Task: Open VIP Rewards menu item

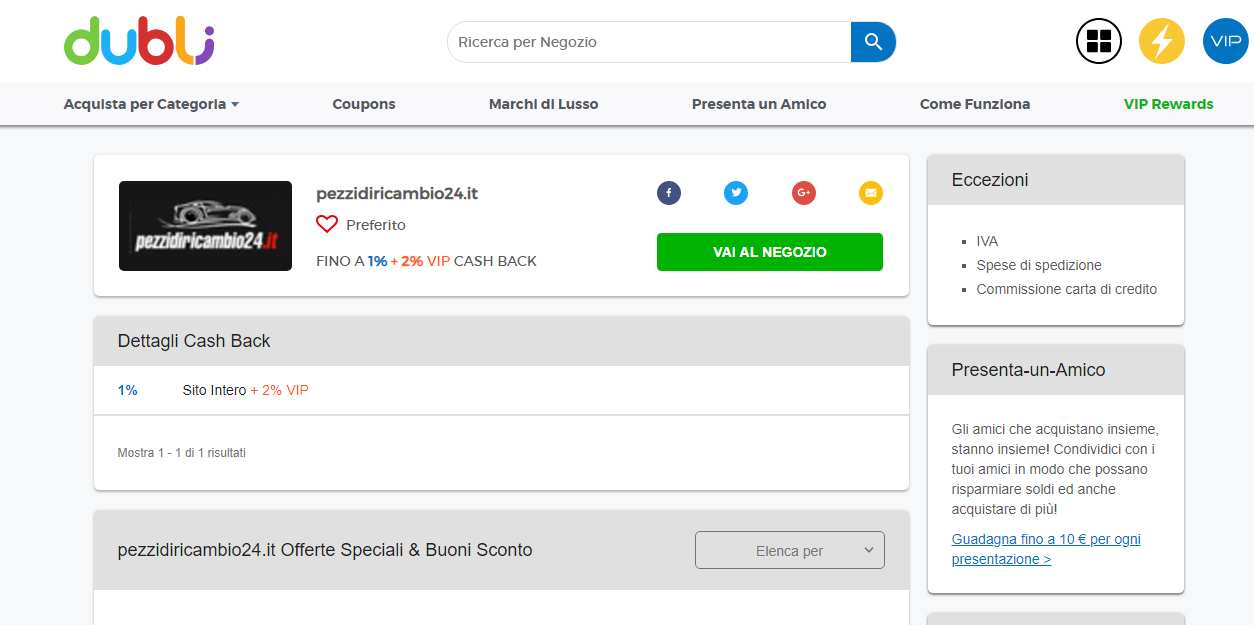Action: click(1169, 104)
